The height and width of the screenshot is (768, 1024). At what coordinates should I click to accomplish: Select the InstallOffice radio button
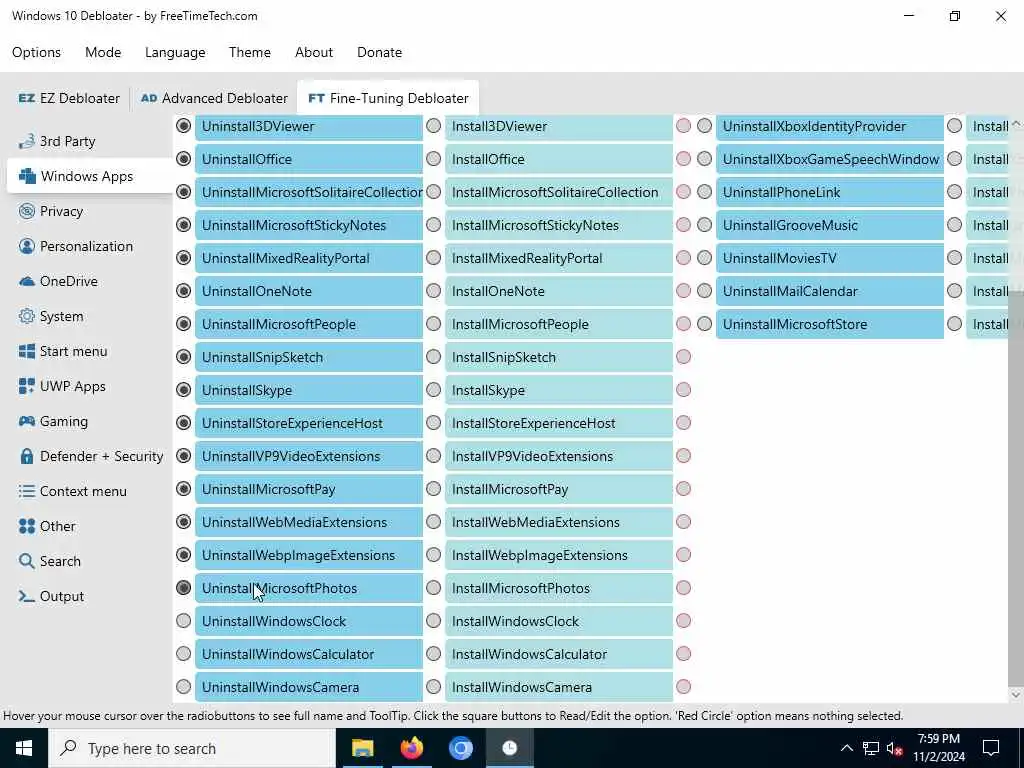pos(434,159)
